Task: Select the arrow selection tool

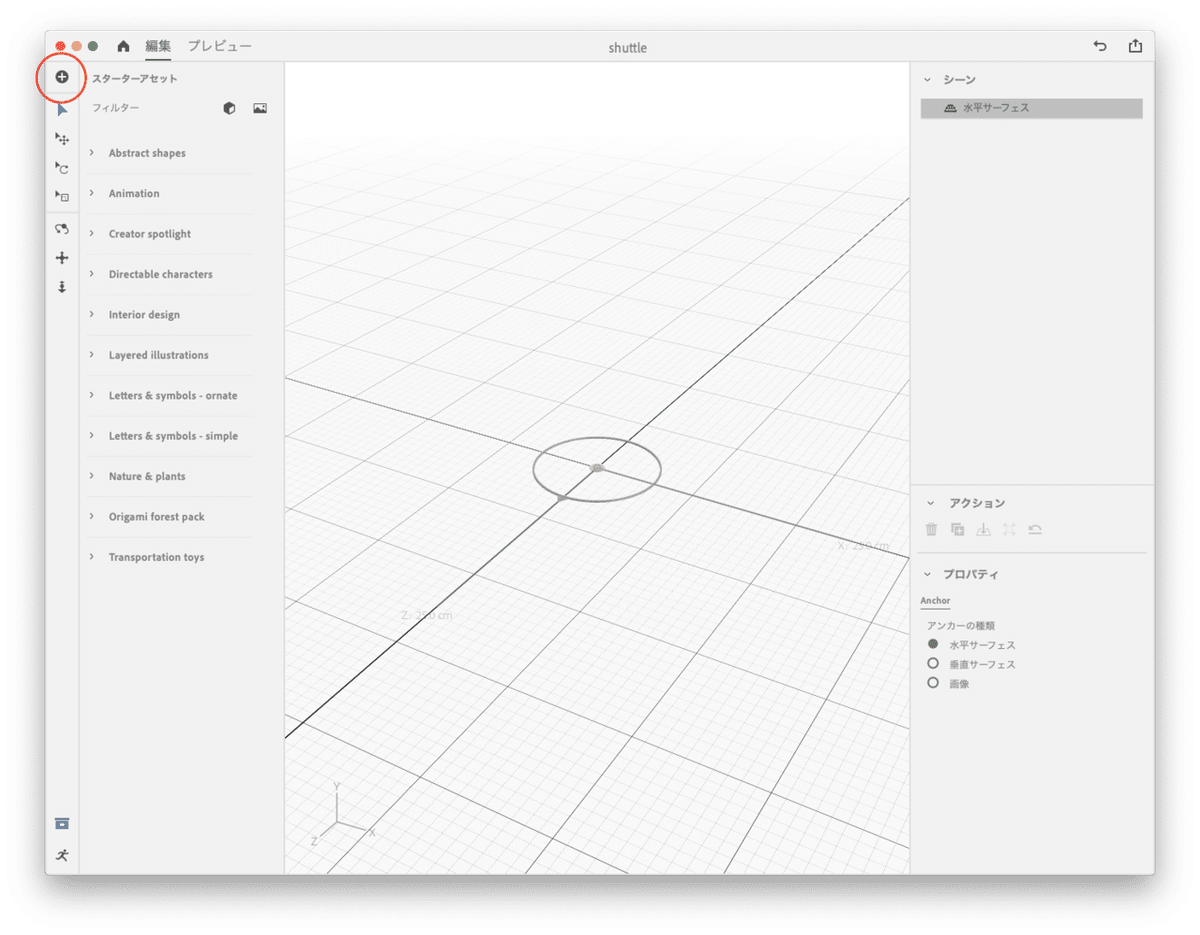Action: tap(62, 111)
